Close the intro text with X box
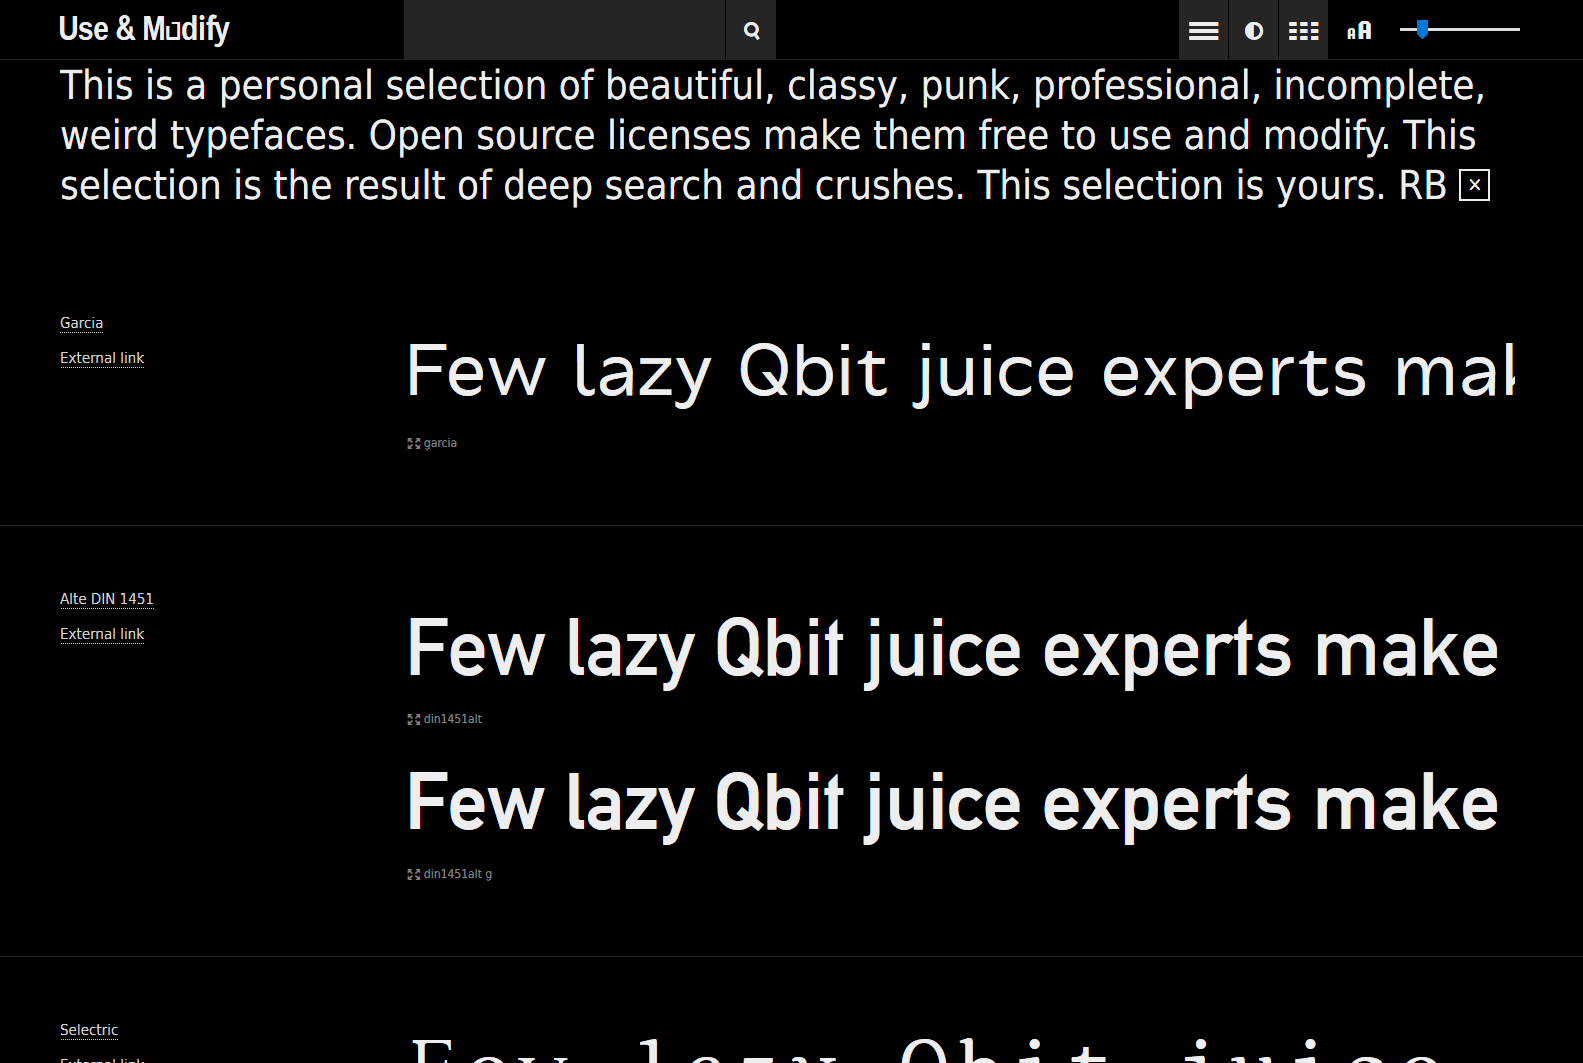 [1474, 185]
